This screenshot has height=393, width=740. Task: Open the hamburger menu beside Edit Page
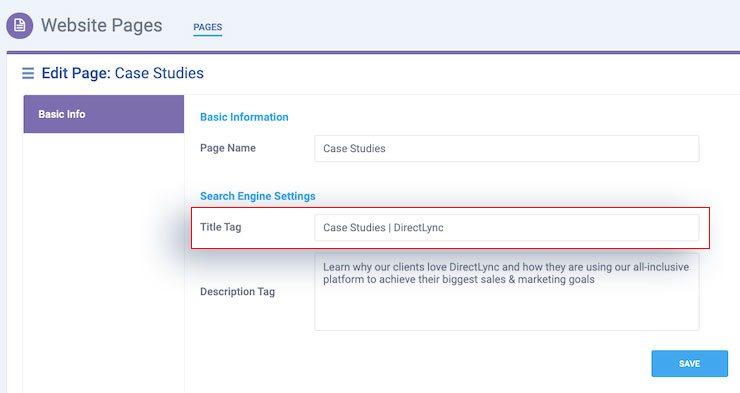tap(28, 73)
